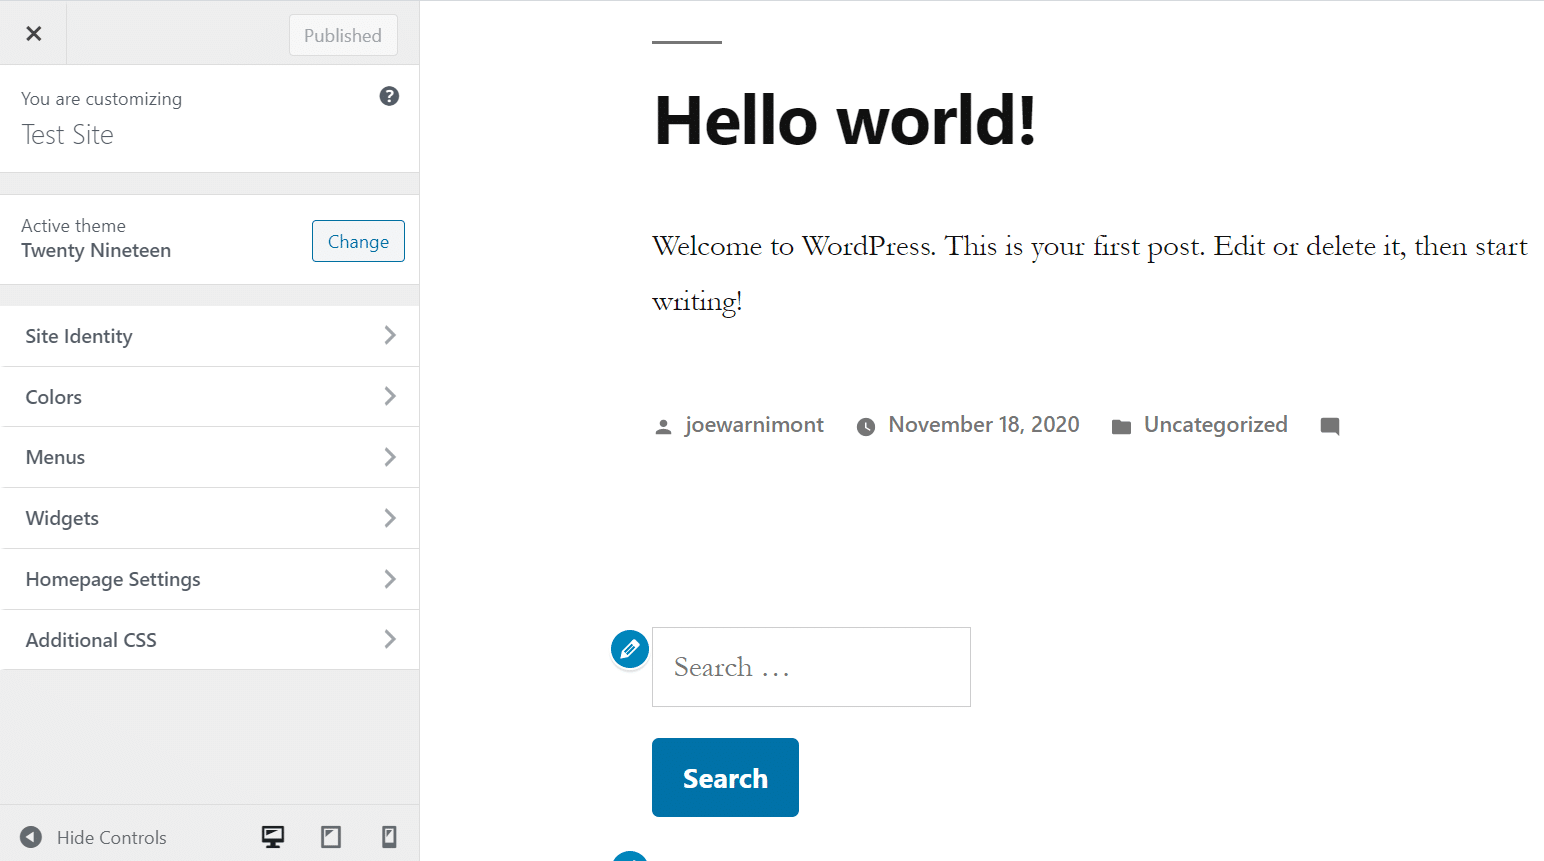Toggle Hide Controls
This screenshot has width=1544, height=861.
pyautogui.click(x=112, y=837)
